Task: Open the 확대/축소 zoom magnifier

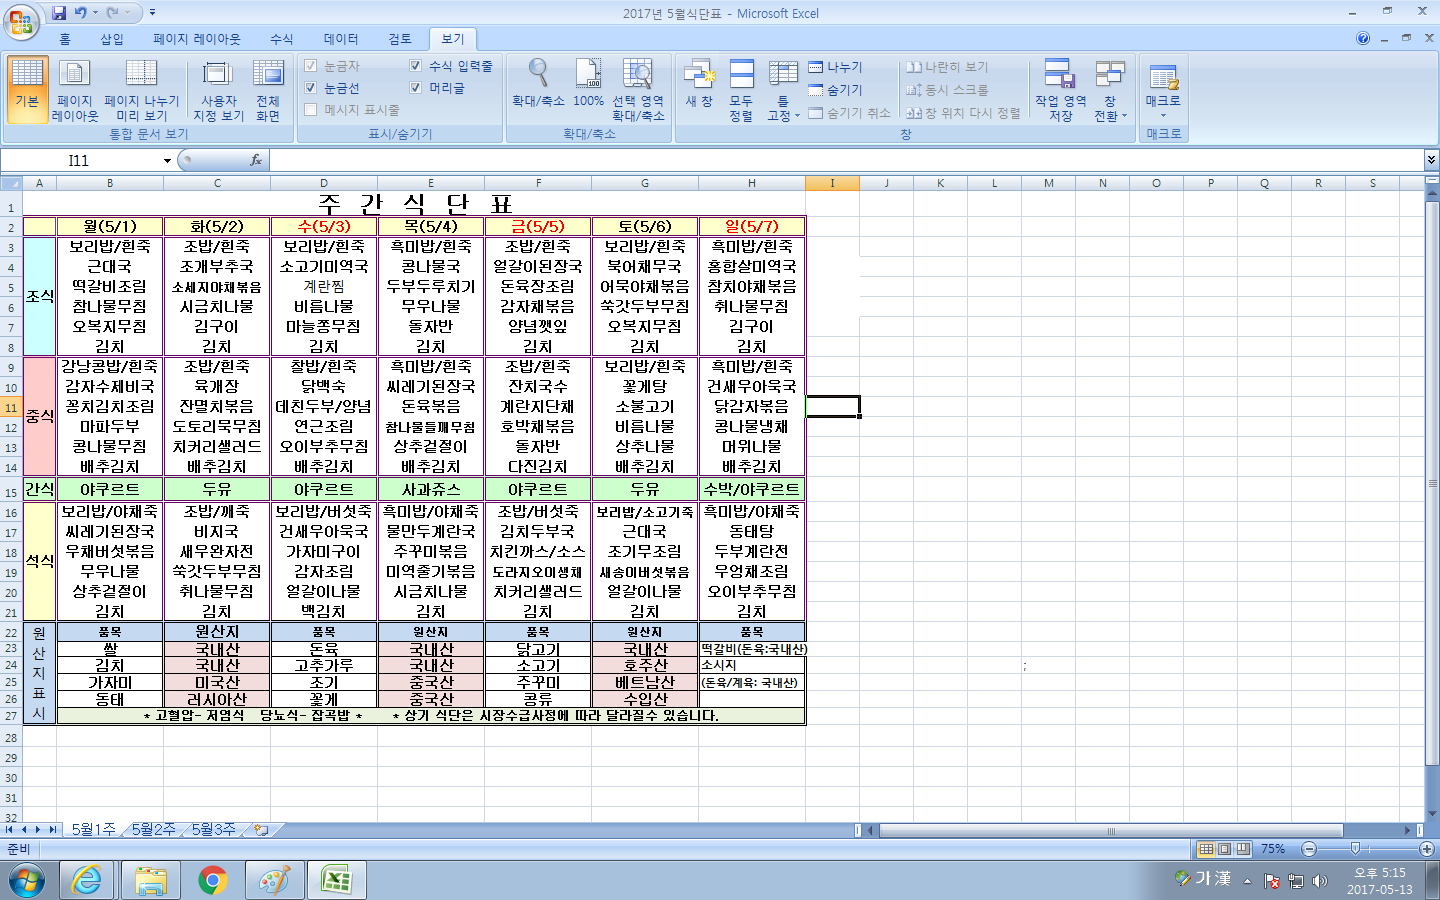Action: (x=538, y=84)
